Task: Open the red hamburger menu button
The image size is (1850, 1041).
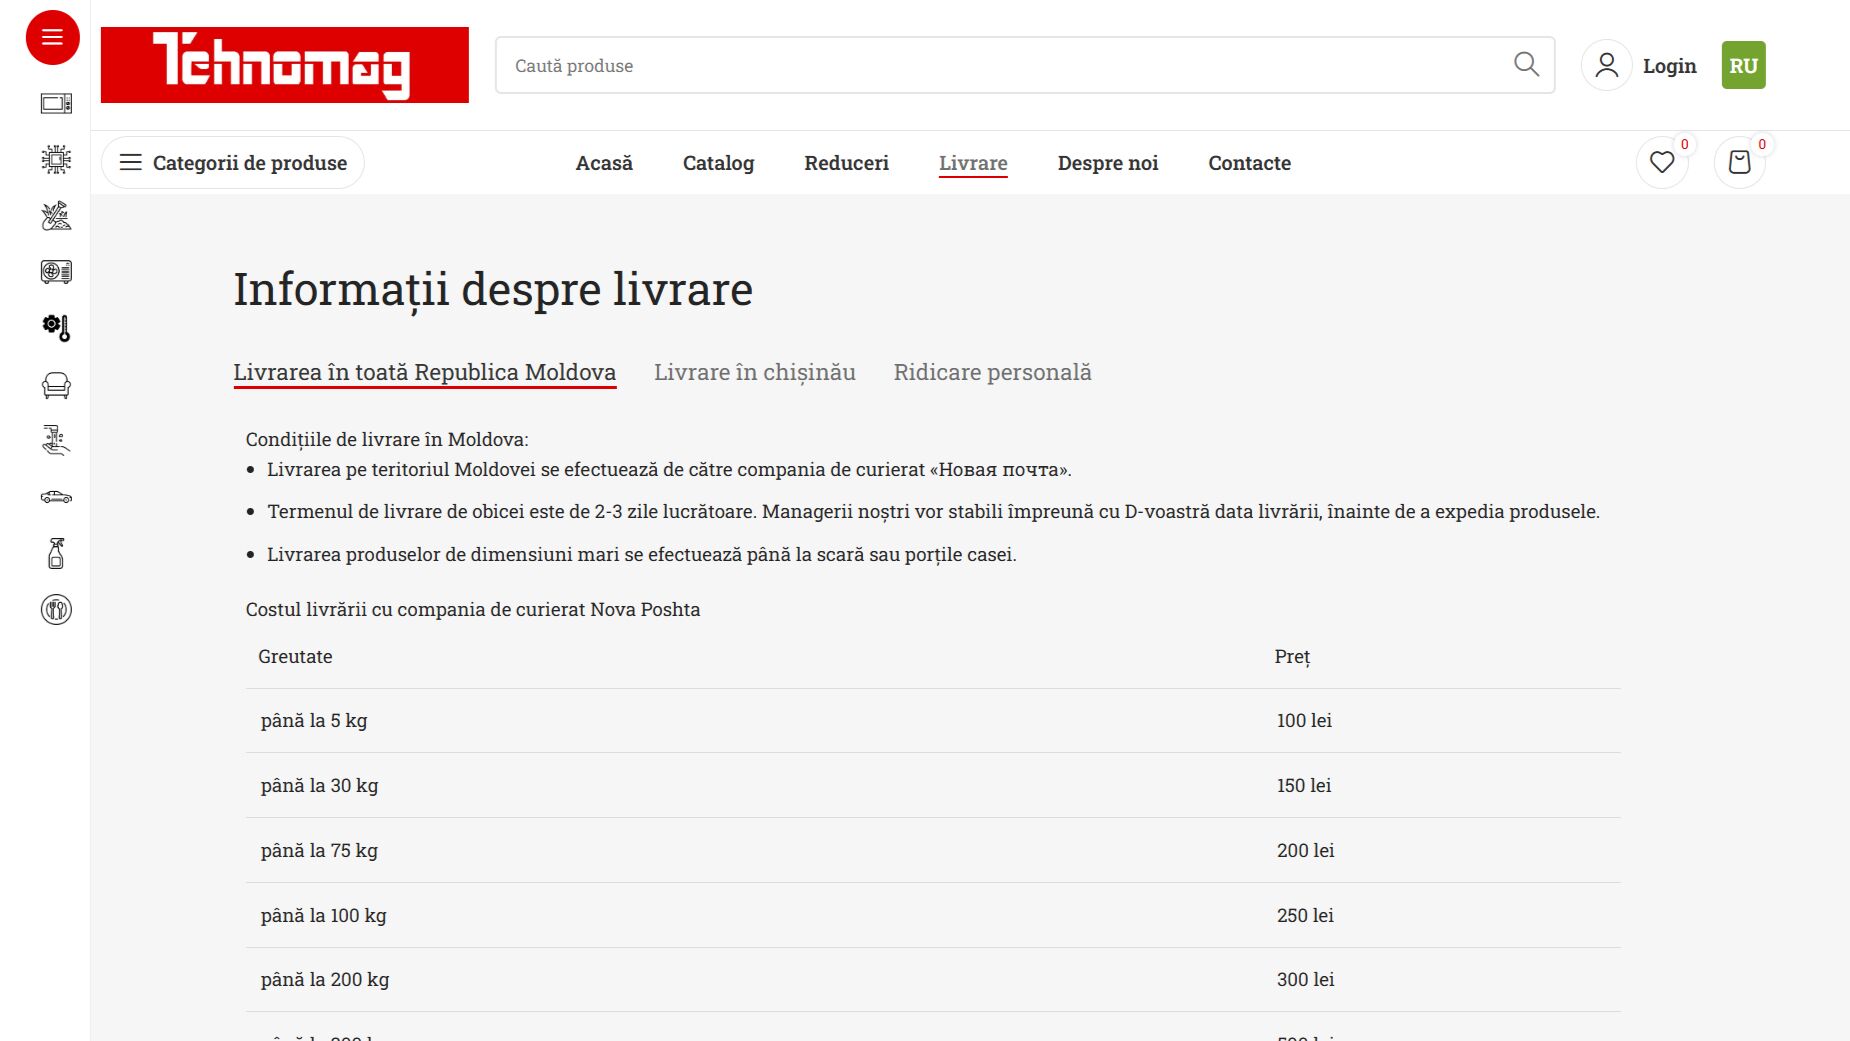Action: [52, 38]
